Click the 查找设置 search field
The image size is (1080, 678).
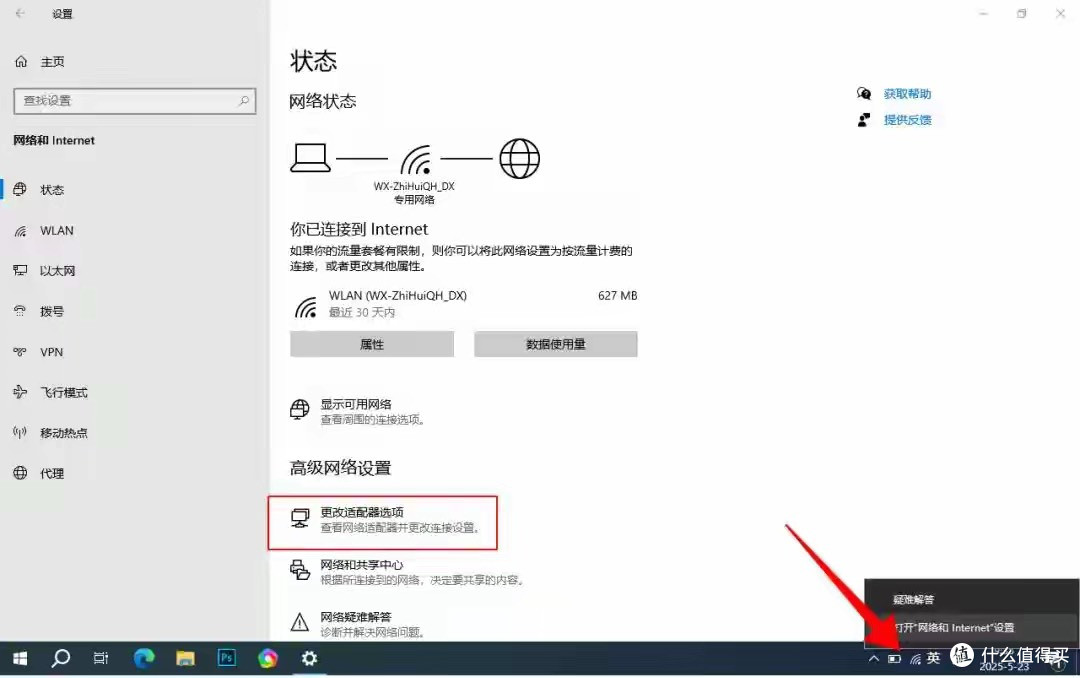pos(135,101)
